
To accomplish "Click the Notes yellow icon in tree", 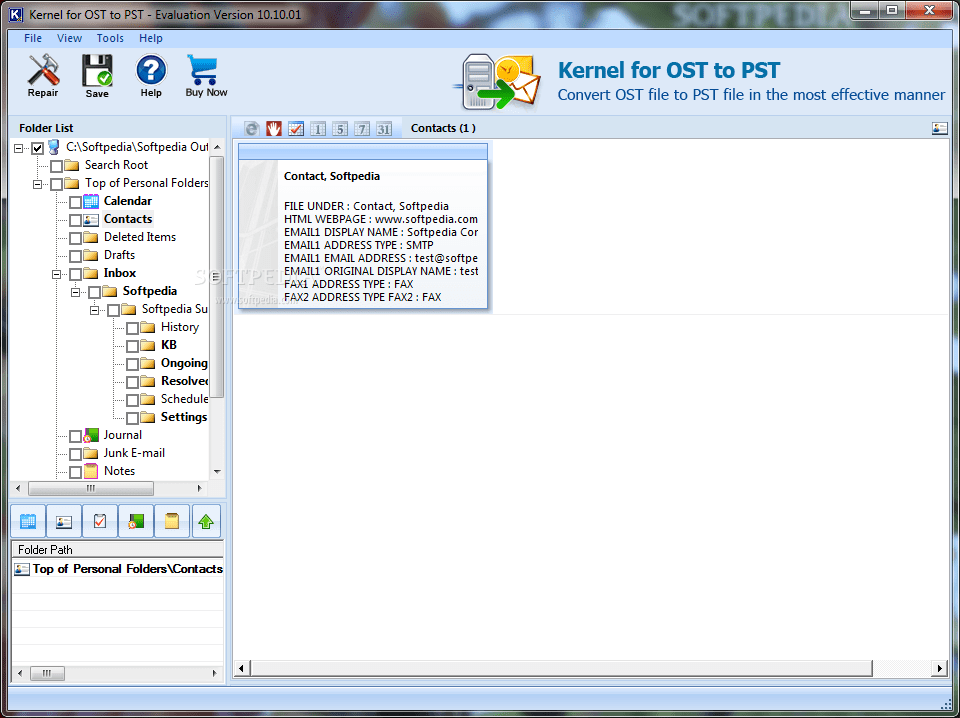I will pos(91,471).
